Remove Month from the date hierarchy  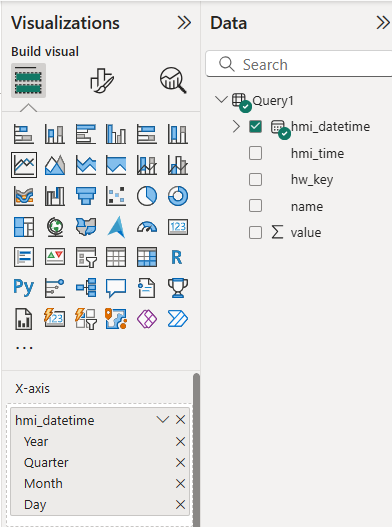click(x=181, y=484)
